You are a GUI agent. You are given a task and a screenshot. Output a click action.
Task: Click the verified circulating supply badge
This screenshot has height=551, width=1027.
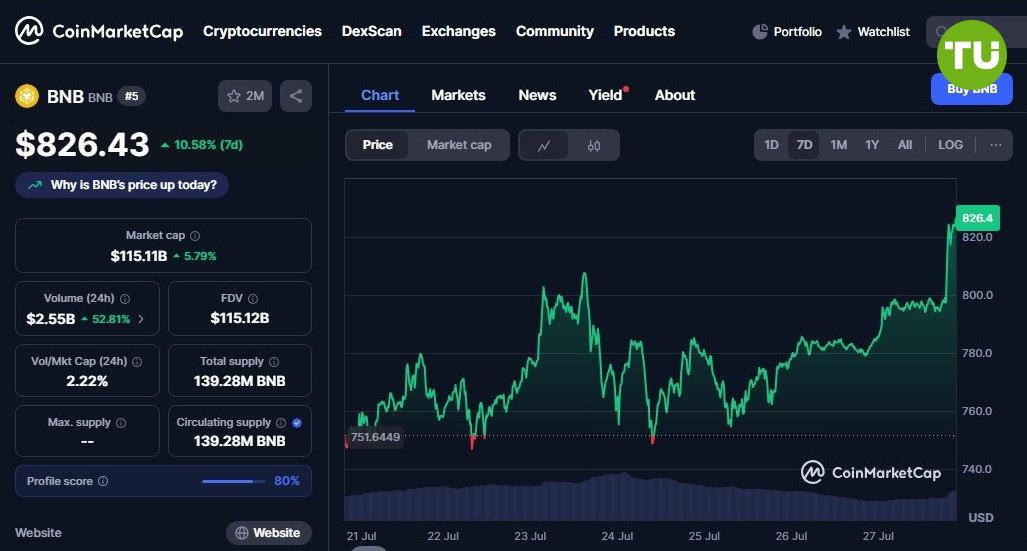point(297,423)
